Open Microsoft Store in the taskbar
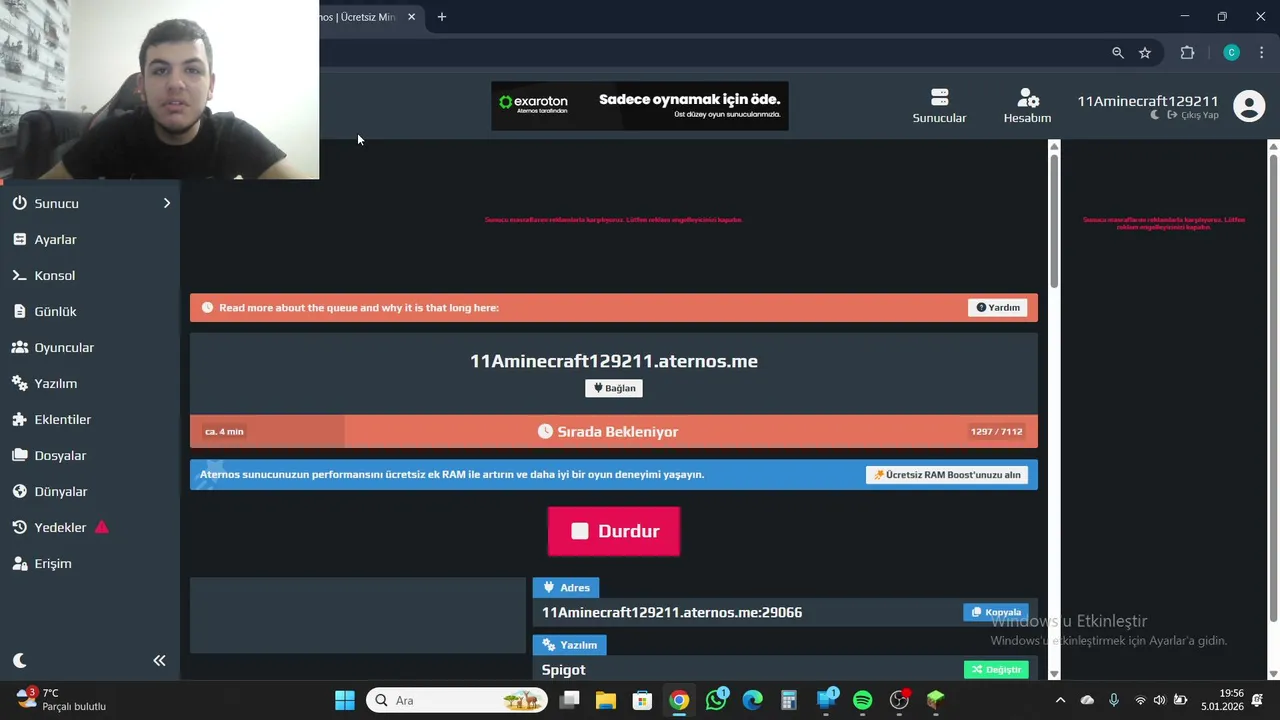 (642, 700)
